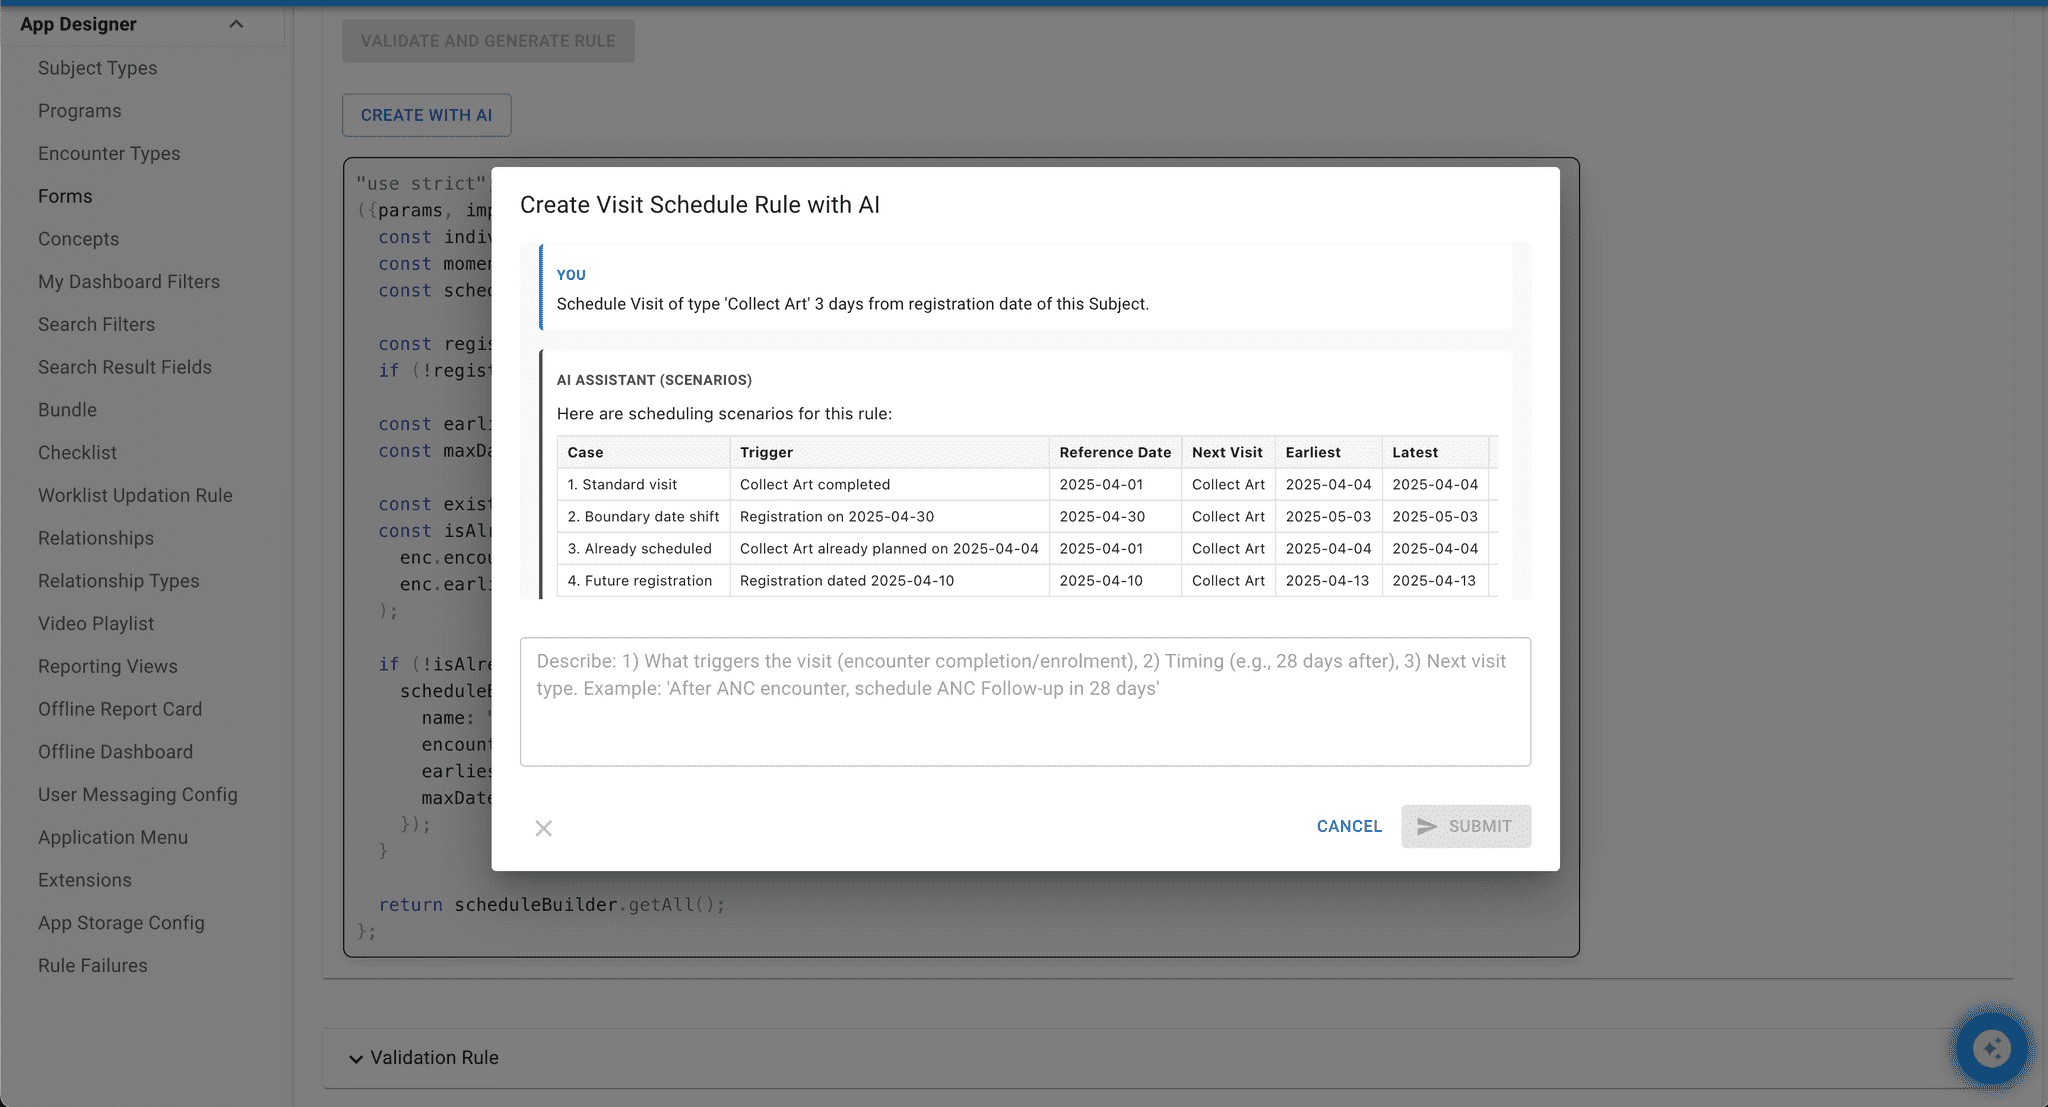This screenshot has height=1107, width=2048.
Task: Select Subject Types in the sidebar
Action: [x=97, y=67]
